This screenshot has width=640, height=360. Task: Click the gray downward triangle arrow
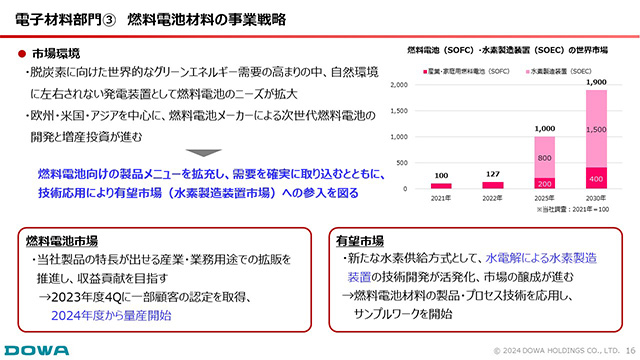click(x=203, y=153)
